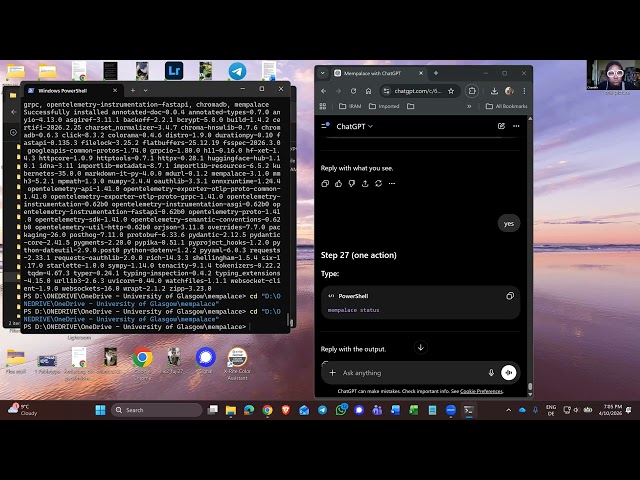
Task: Thumbs up the ChatGPT response
Action: pyautogui.click(x=338, y=184)
